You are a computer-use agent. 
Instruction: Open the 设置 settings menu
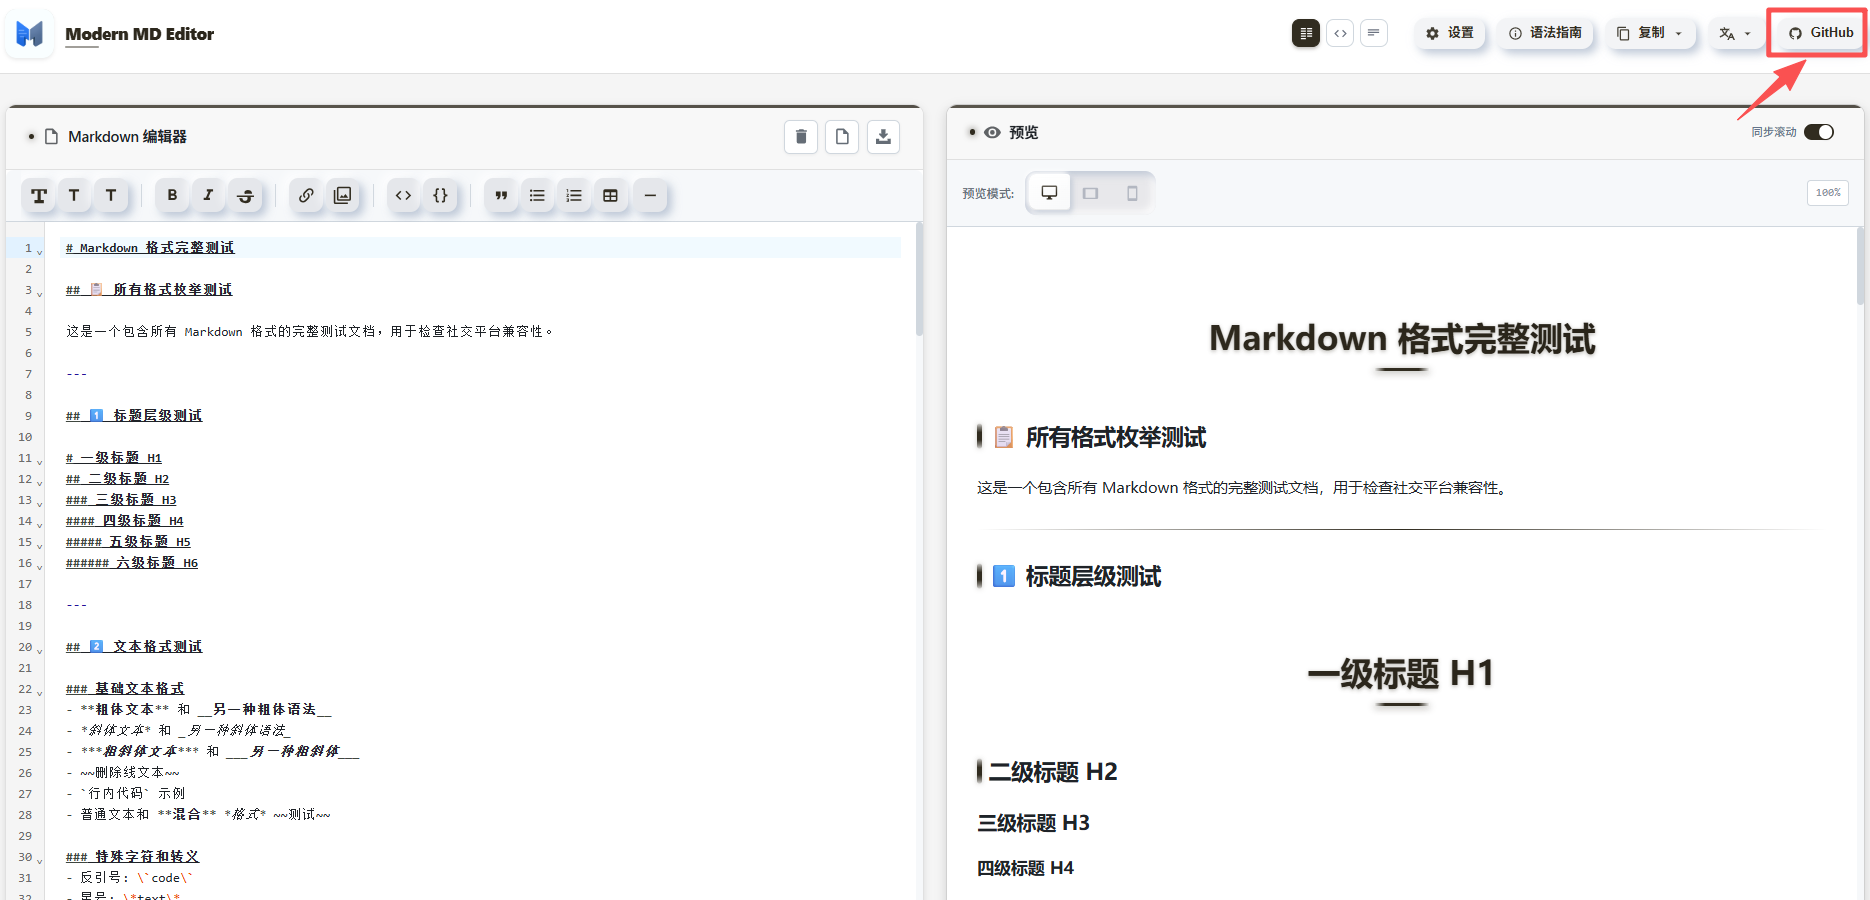point(1450,33)
